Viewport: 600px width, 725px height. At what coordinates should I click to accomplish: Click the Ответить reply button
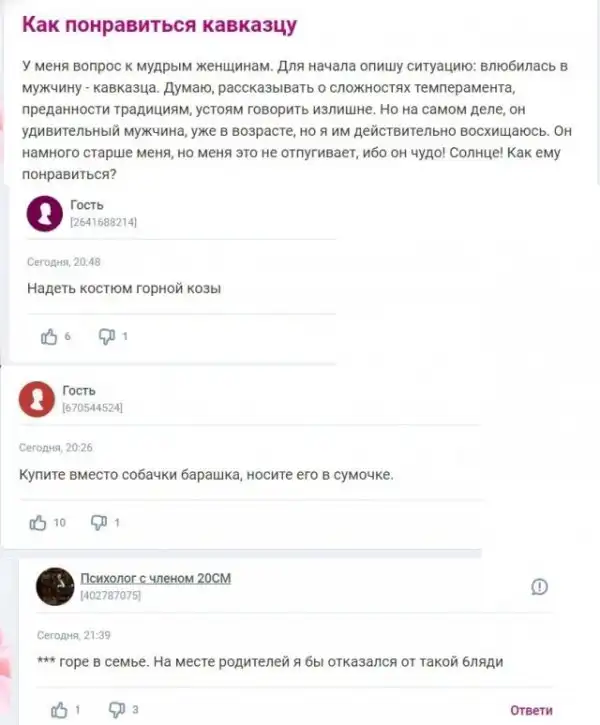531,710
